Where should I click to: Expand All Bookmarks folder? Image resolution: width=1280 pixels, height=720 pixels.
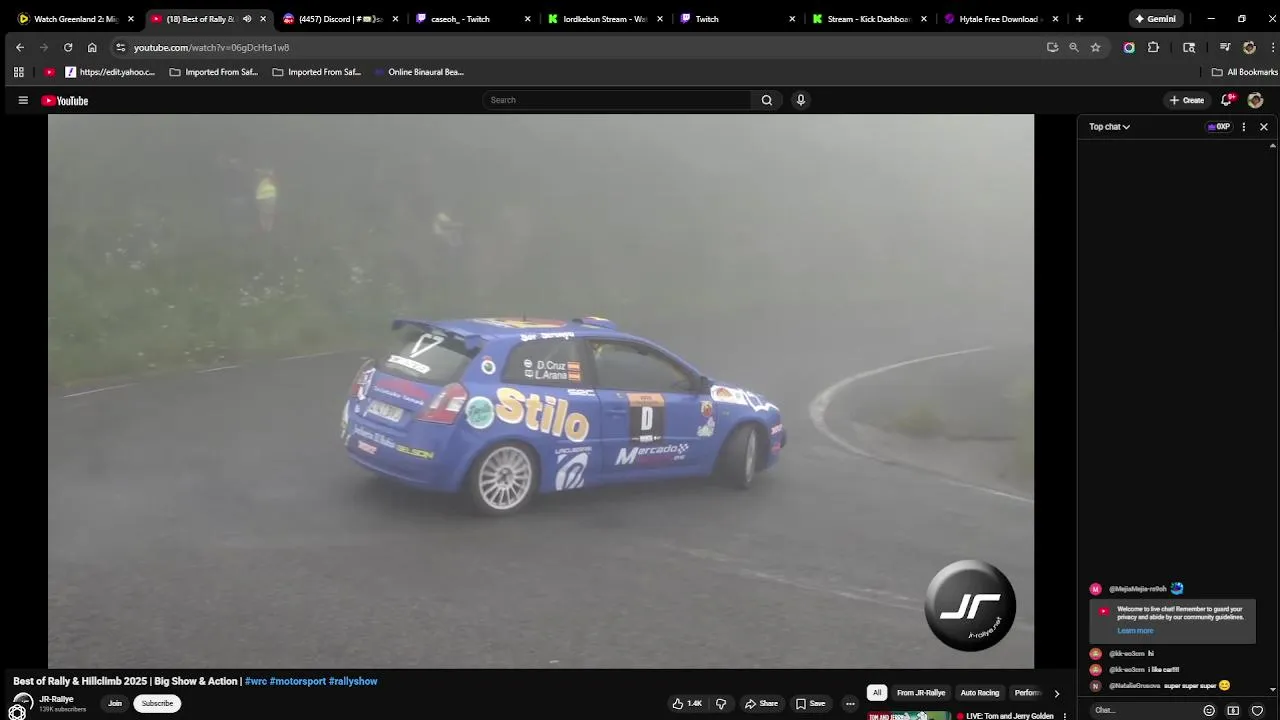click(1244, 72)
